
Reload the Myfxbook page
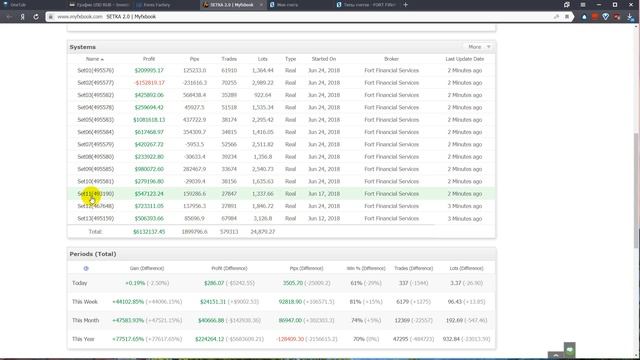(x=36, y=17)
